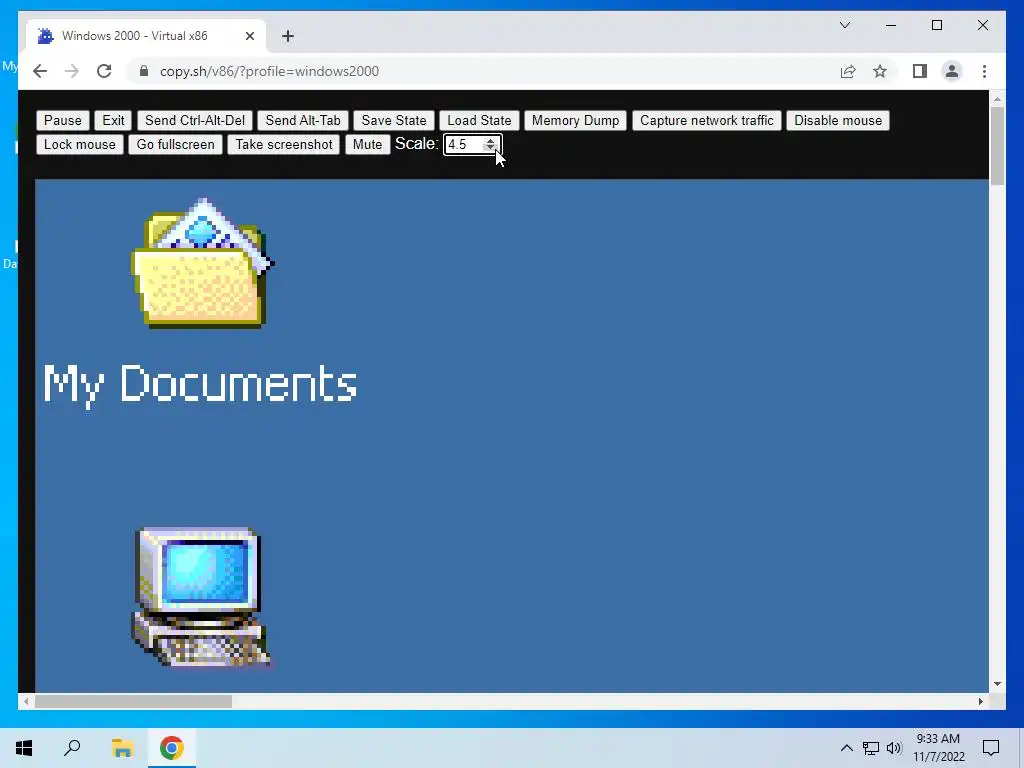Reload the page
The height and width of the screenshot is (768, 1024).
pyautogui.click(x=104, y=71)
